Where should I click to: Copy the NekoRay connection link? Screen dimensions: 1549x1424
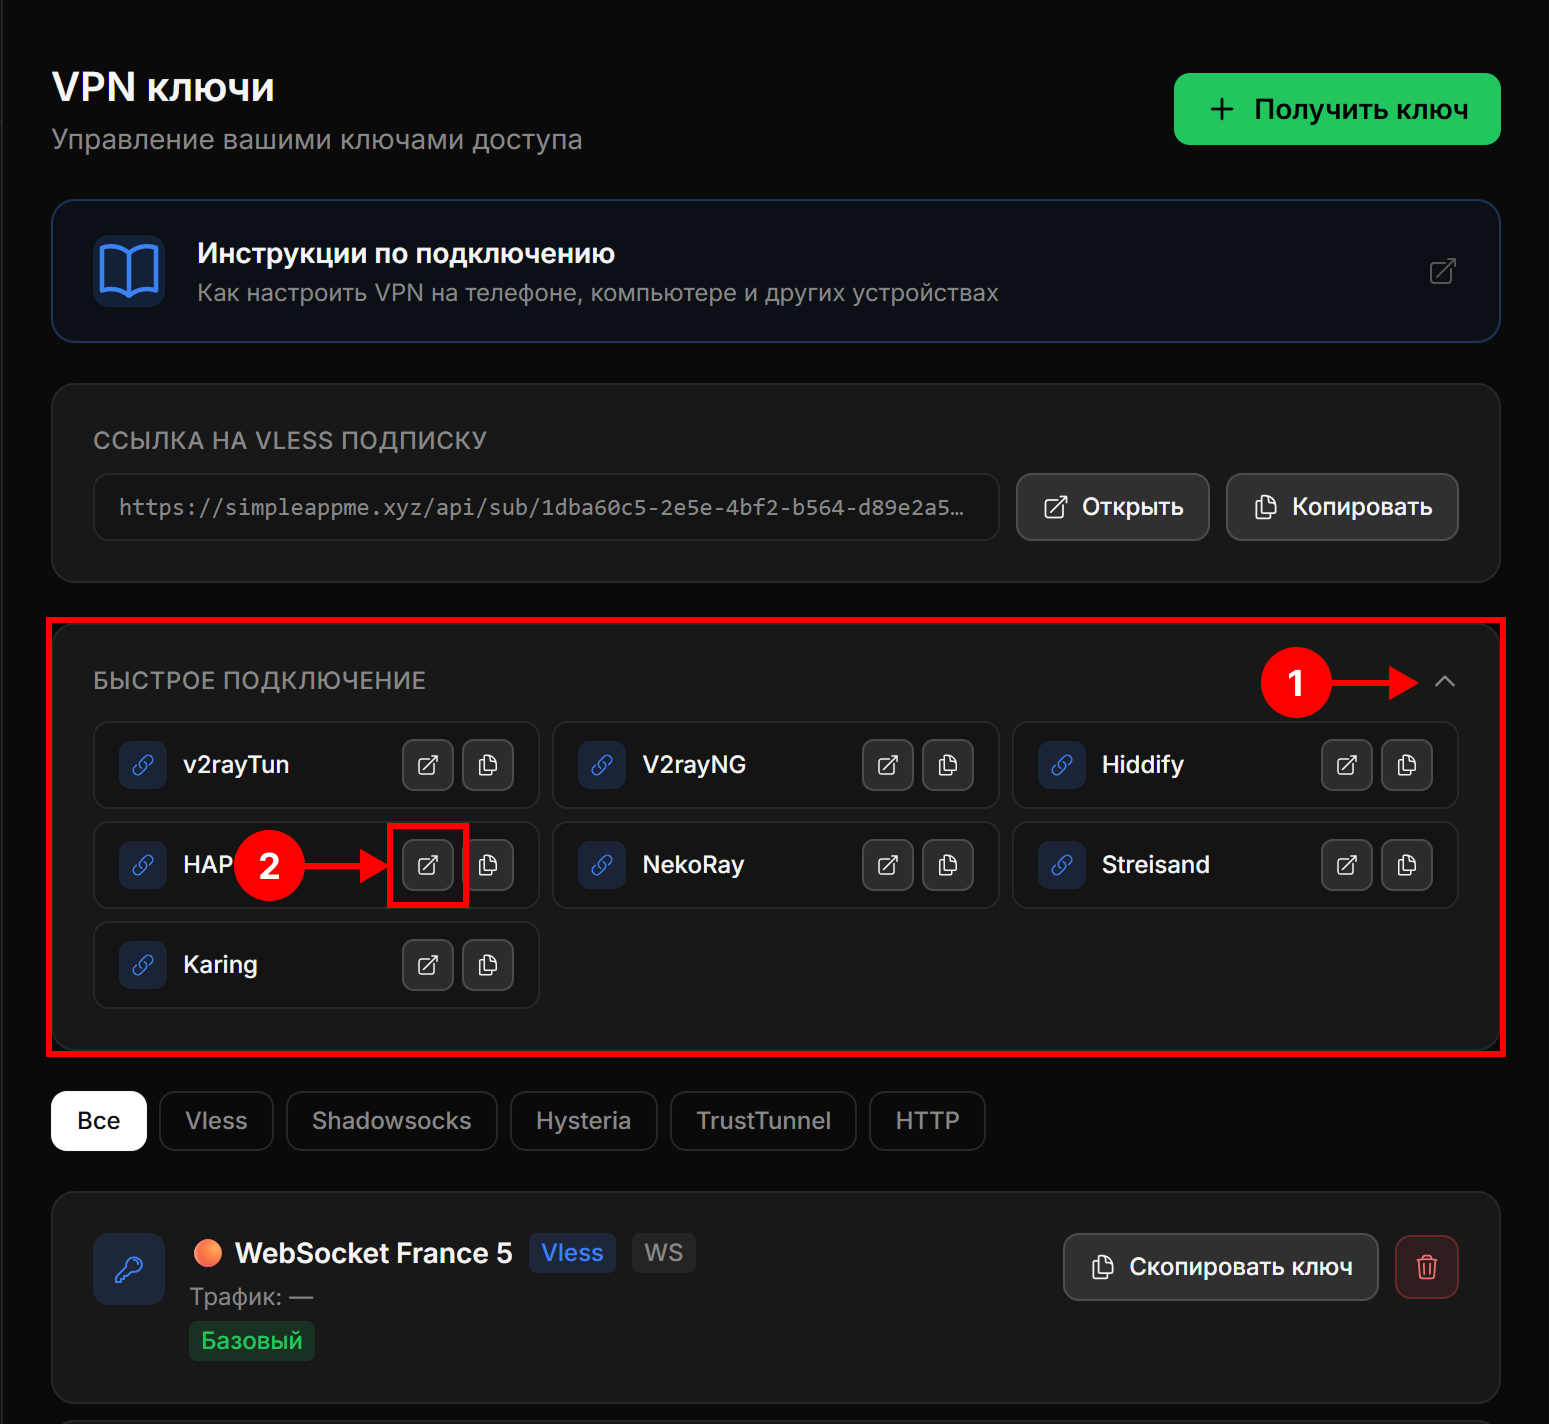tap(947, 865)
